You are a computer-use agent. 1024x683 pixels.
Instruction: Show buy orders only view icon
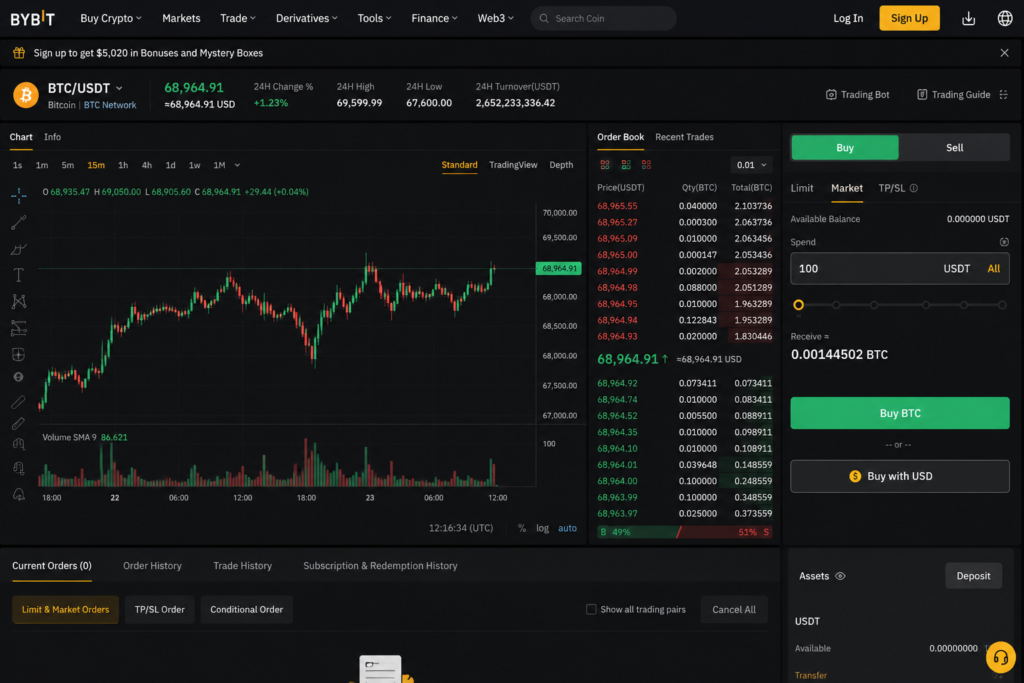click(x=626, y=165)
